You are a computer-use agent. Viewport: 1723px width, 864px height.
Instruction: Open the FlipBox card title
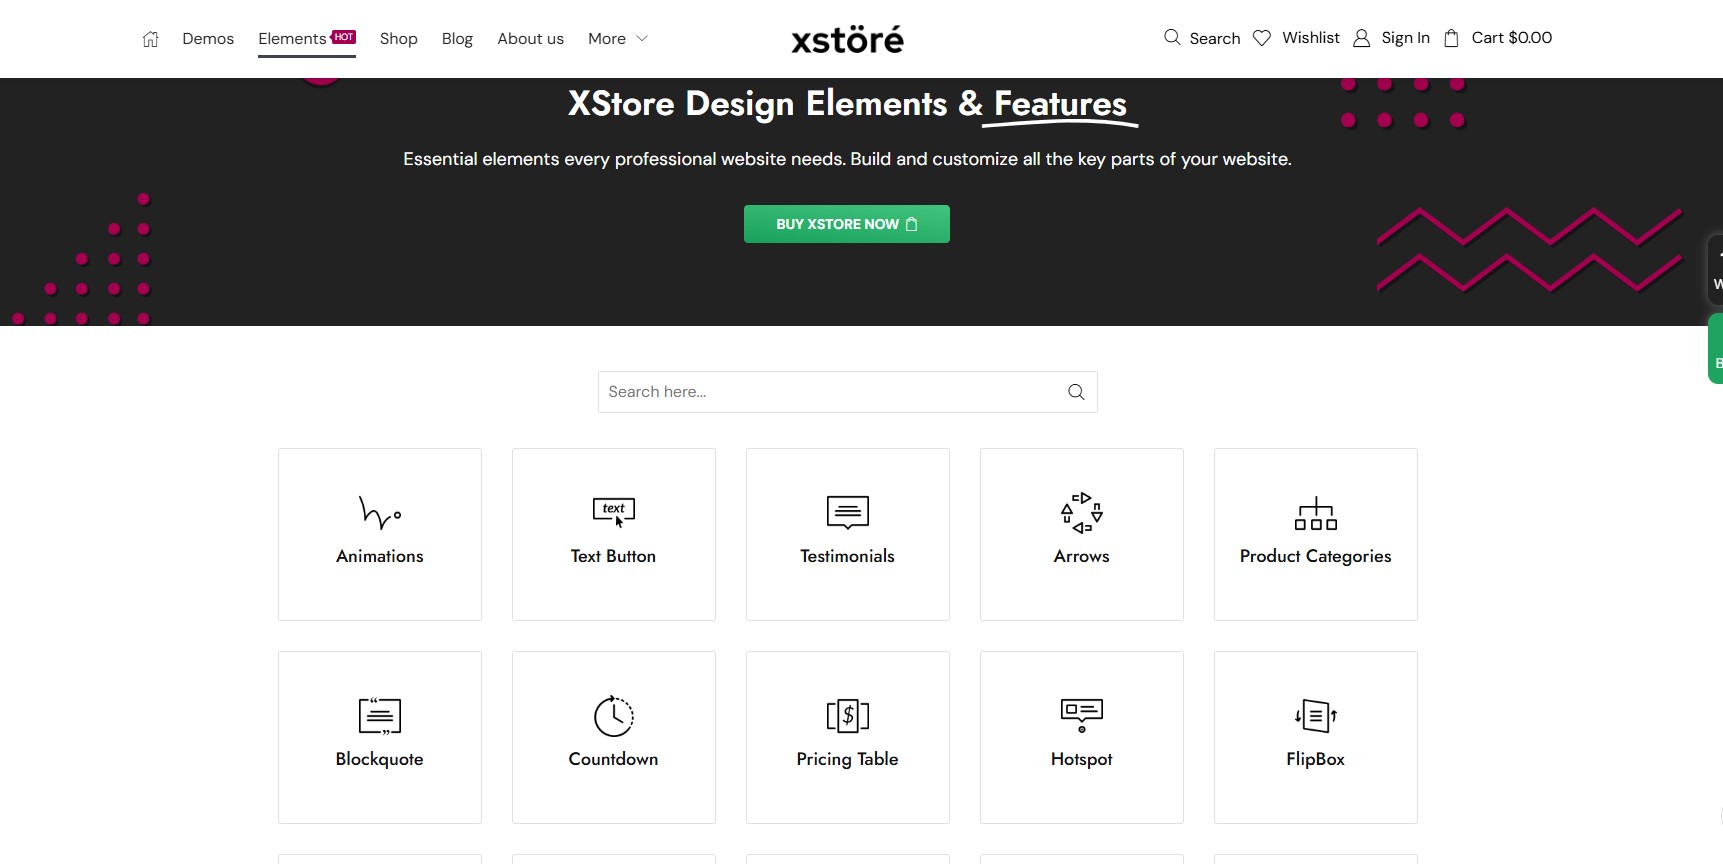(1316, 759)
